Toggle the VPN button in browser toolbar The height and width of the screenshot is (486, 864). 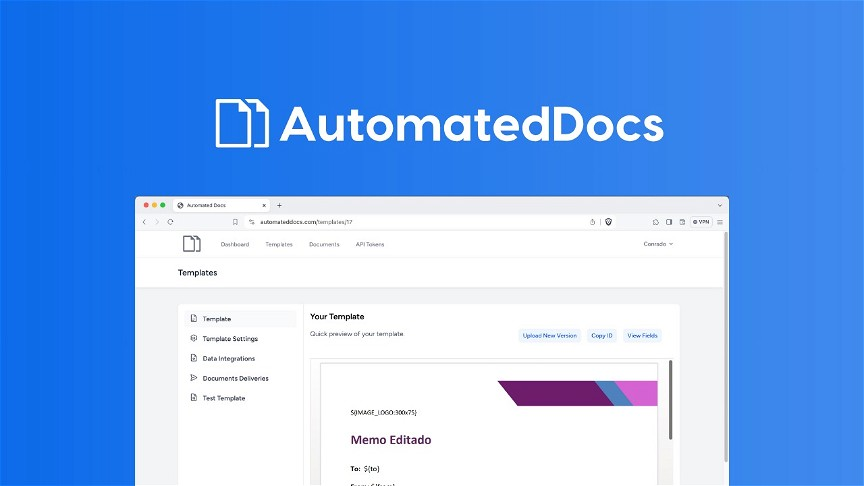tap(701, 222)
